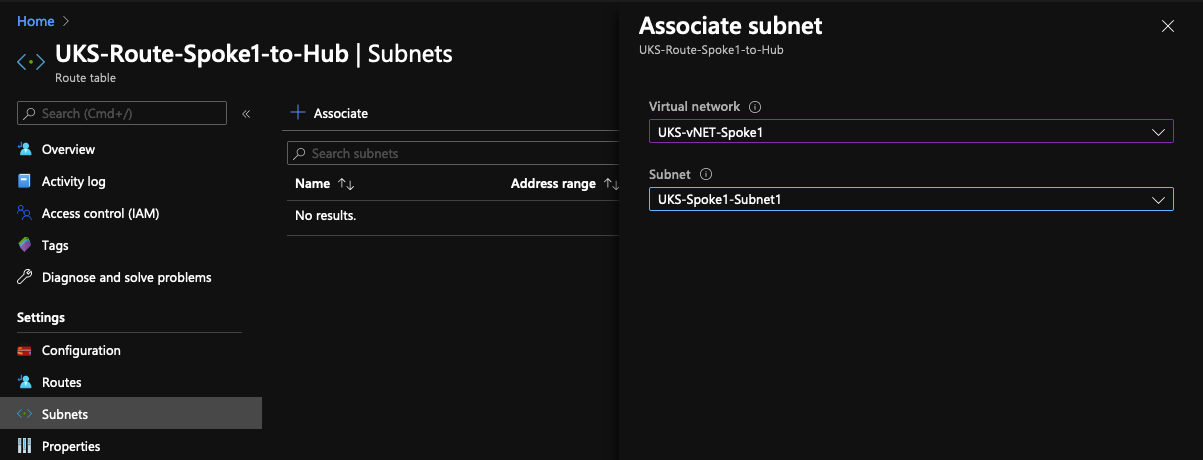1203x460 pixels.
Task: Click the Name column header
Action: 312,184
